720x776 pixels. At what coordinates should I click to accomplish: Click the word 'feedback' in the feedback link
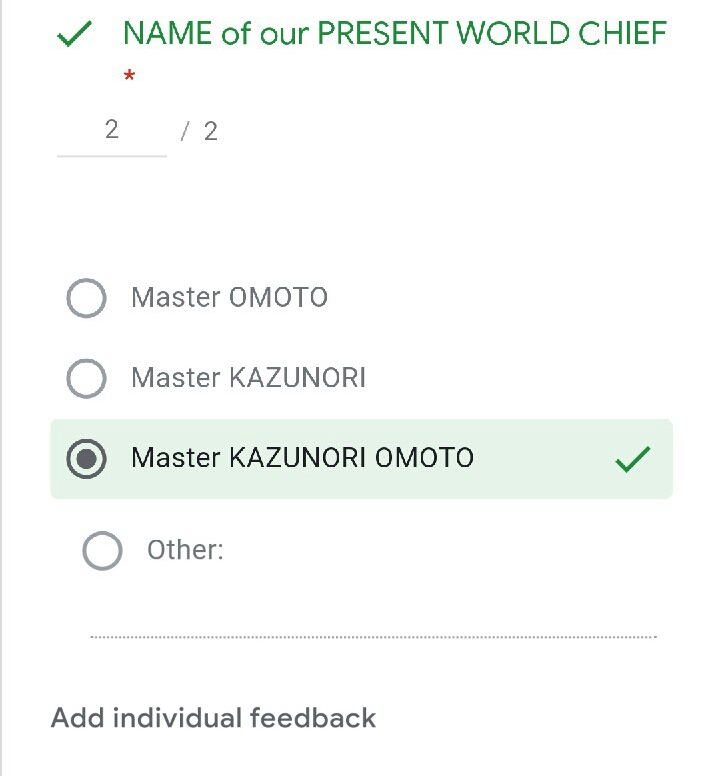click(313, 718)
